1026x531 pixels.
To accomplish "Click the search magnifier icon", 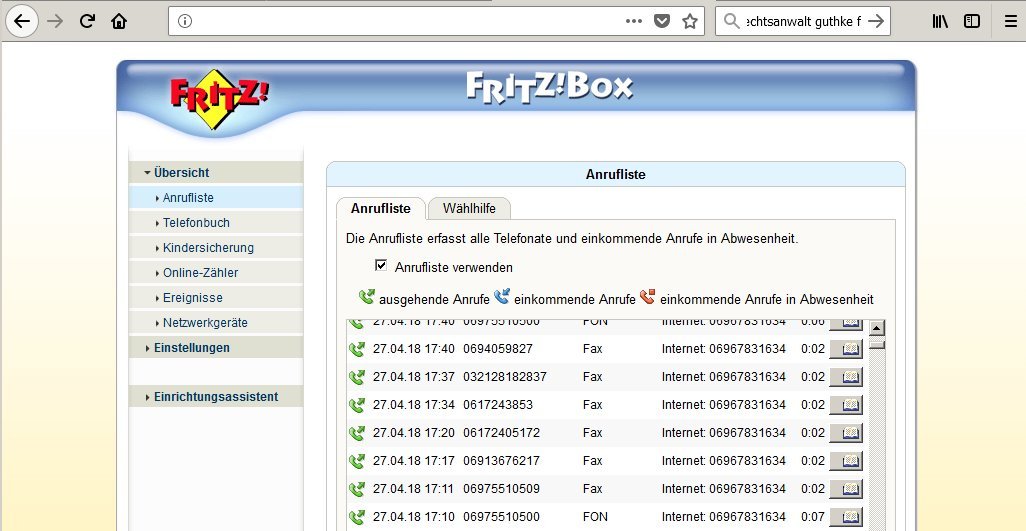I will (732, 21).
